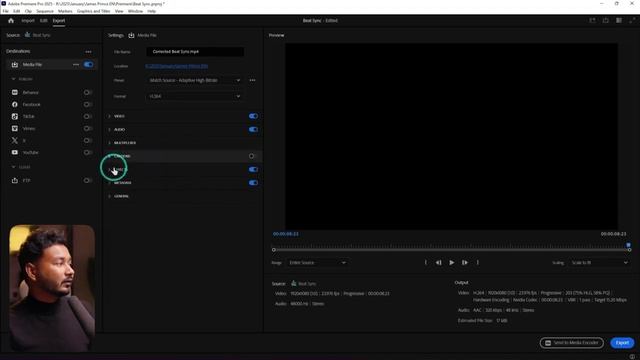Open Destinations panel options menu

(x=89, y=52)
